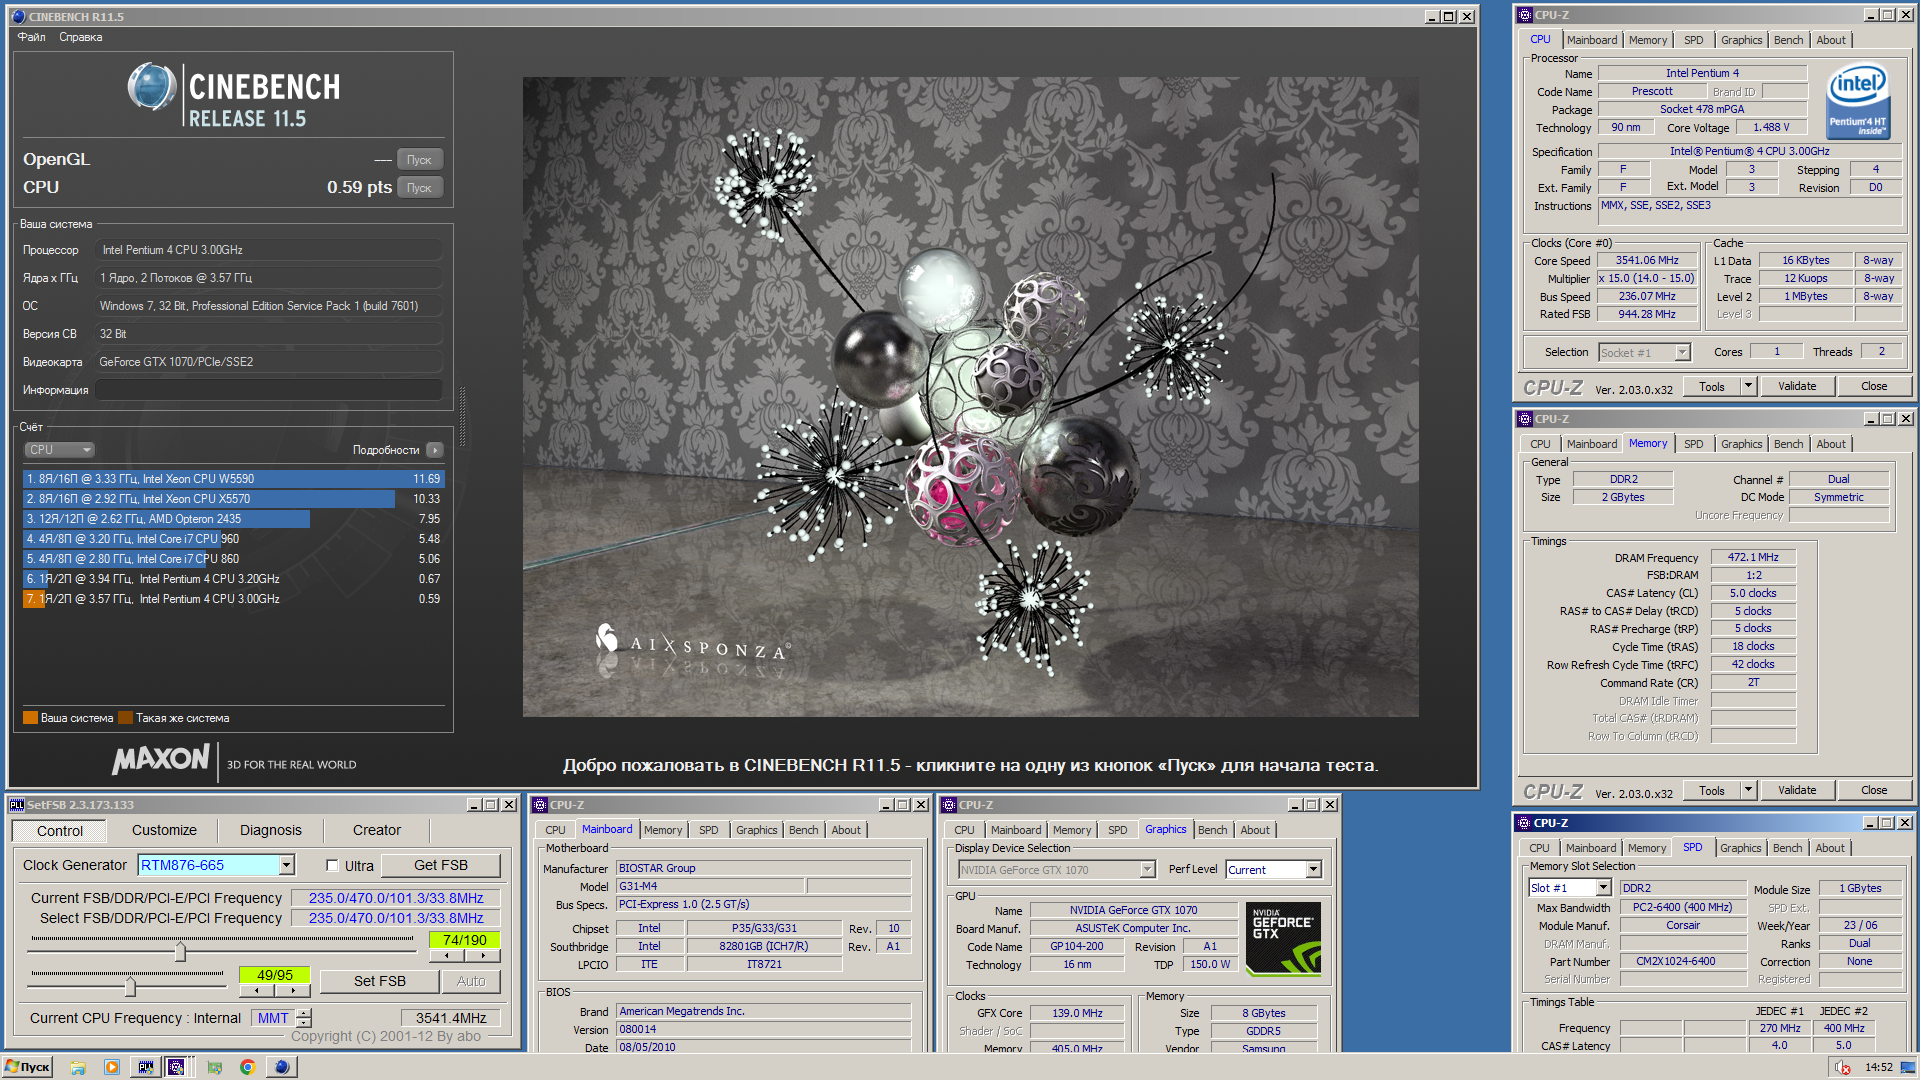Open the Clock Generator RTM876-665 dropdown
Screen dimensions: 1920x1080
point(287,865)
